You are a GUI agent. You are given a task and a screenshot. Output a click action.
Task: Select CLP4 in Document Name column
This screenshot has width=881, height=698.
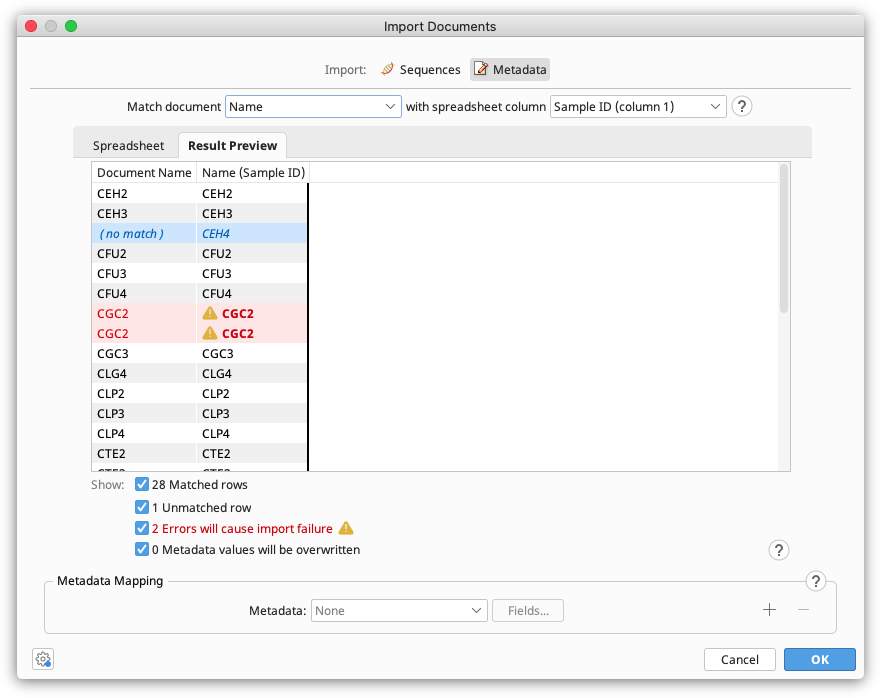pos(144,433)
